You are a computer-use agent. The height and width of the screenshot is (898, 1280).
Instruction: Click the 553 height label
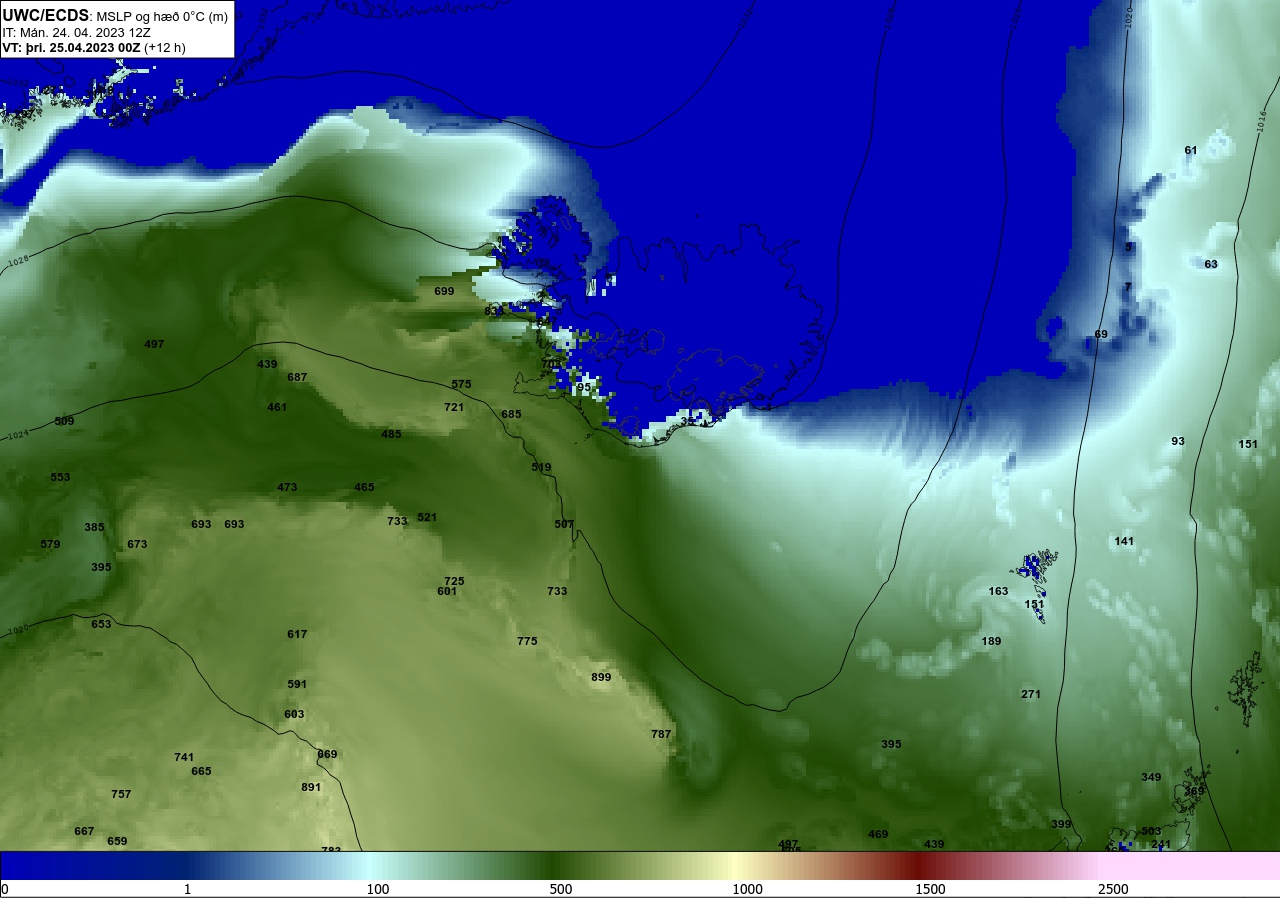click(x=60, y=477)
